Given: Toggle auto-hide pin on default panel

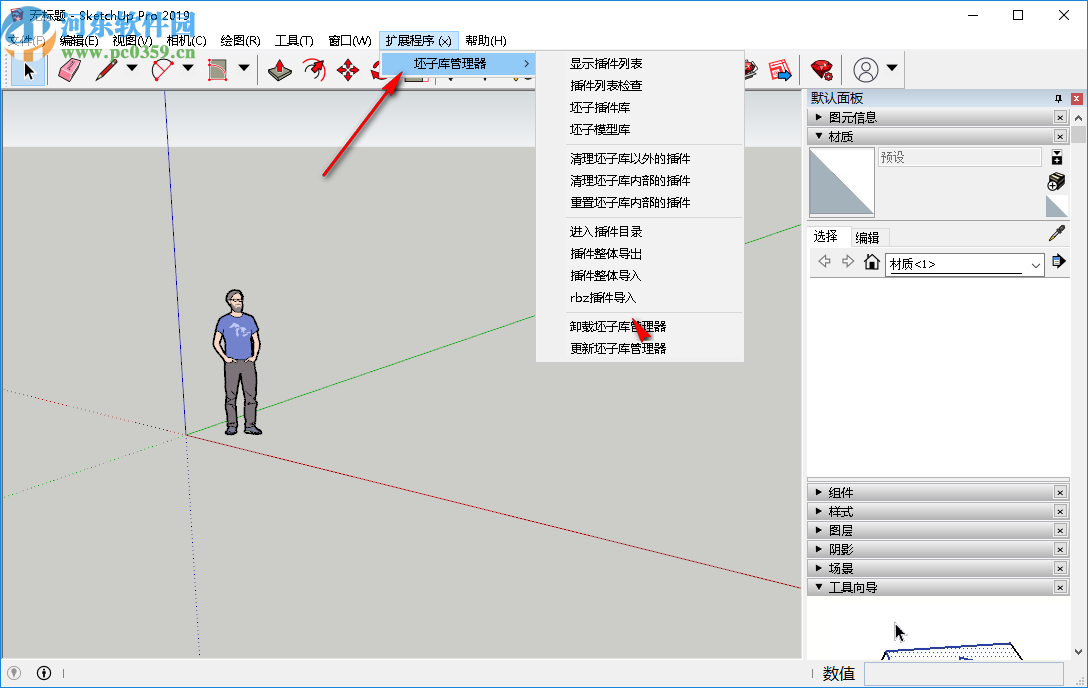Looking at the screenshot, I should point(1058,98).
